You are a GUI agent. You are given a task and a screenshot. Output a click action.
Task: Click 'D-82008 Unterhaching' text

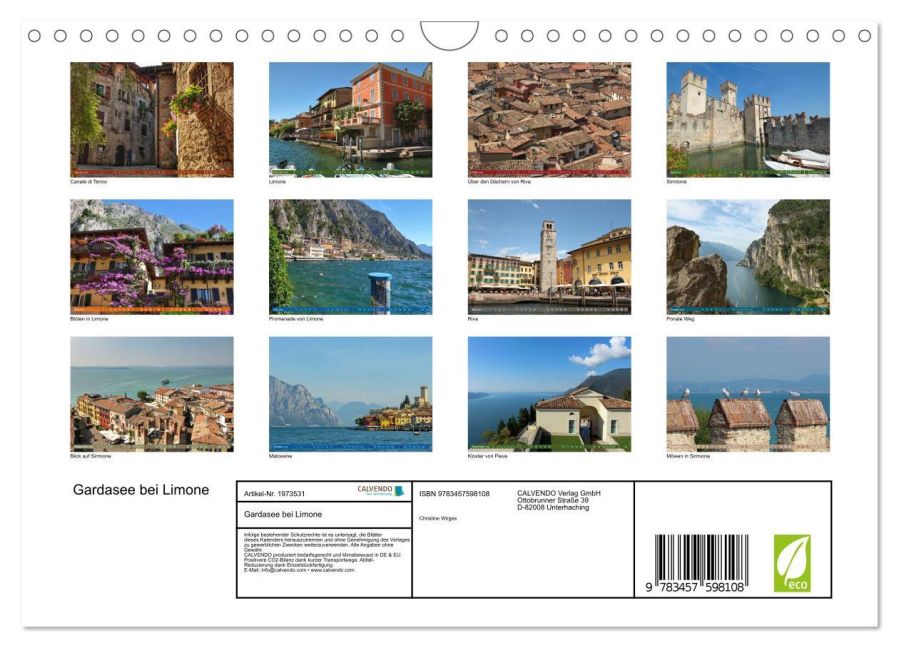click(x=553, y=508)
